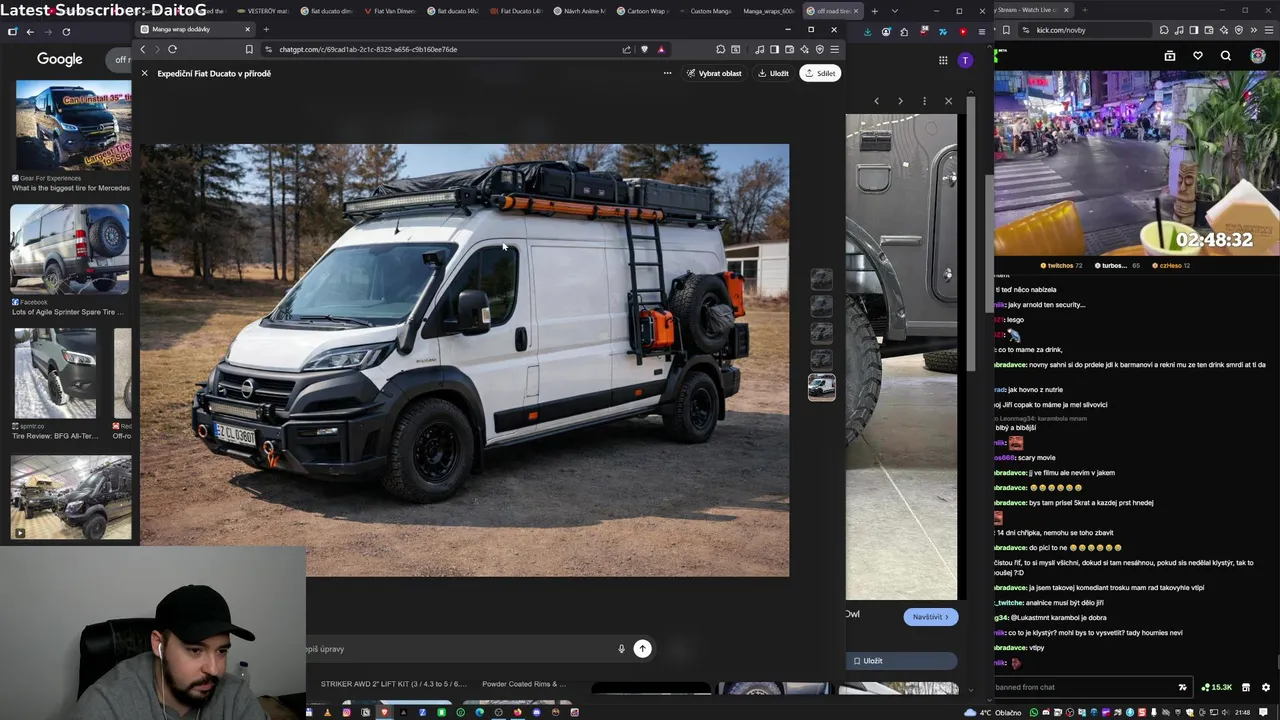Select the top thumbnail in the image strip
This screenshot has width=1280, height=720.
point(821,279)
